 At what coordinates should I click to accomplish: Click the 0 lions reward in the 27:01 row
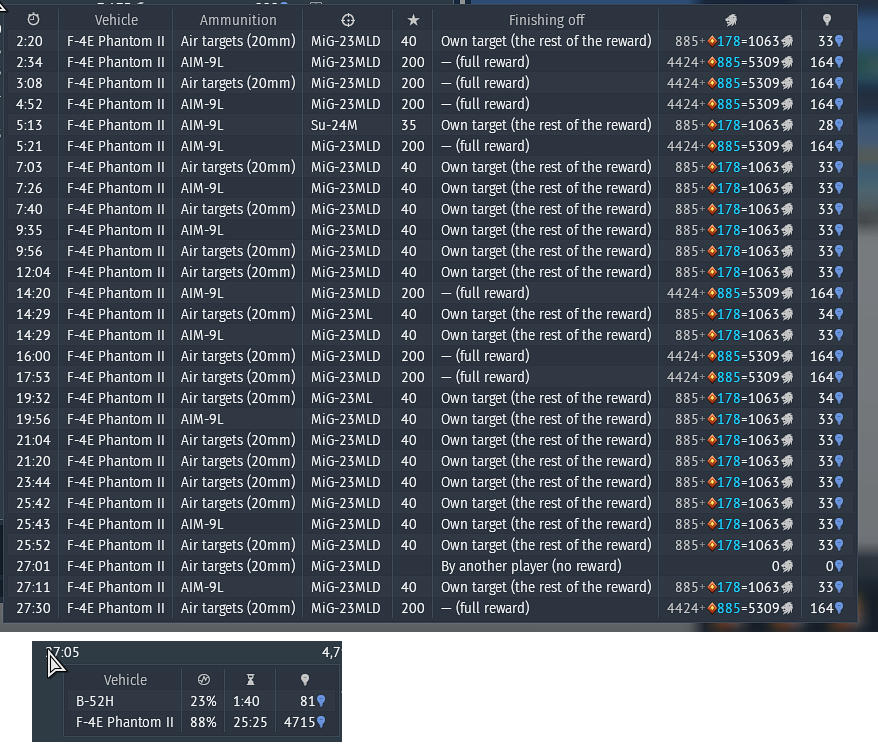pyautogui.click(x=782, y=566)
